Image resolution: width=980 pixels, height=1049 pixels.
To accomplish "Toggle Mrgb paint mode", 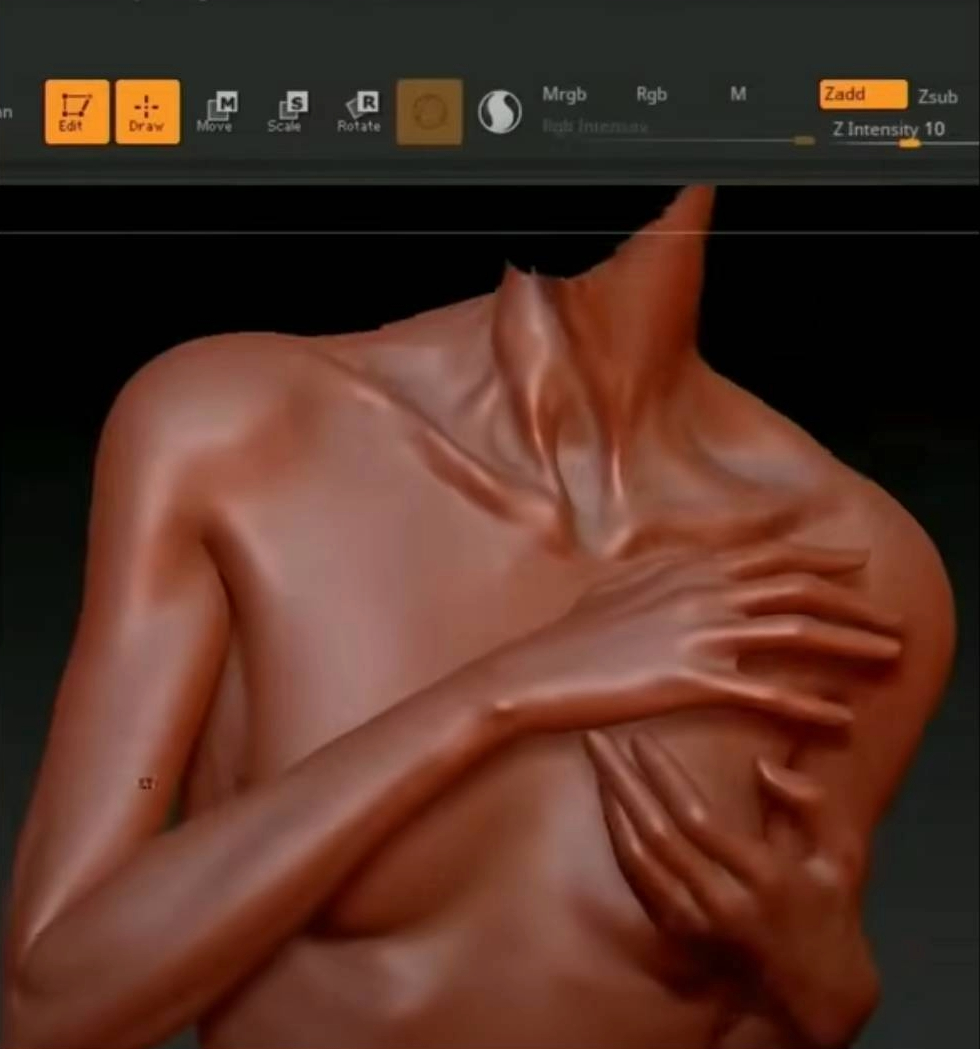I will 564,94.
